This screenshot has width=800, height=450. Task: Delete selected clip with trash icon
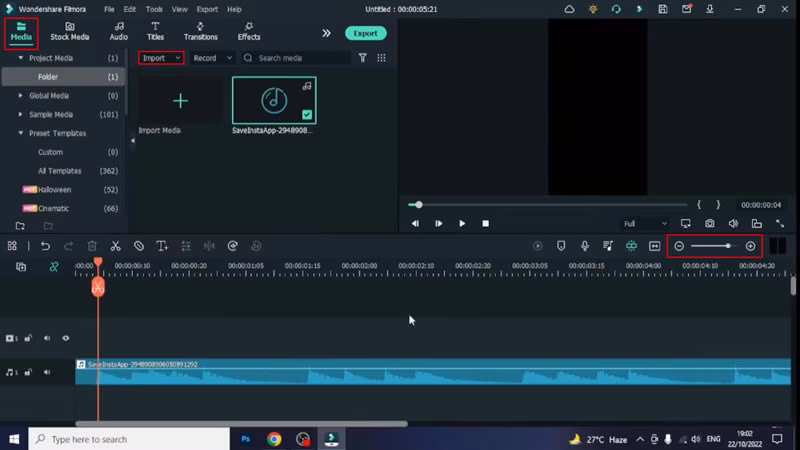coord(92,246)
